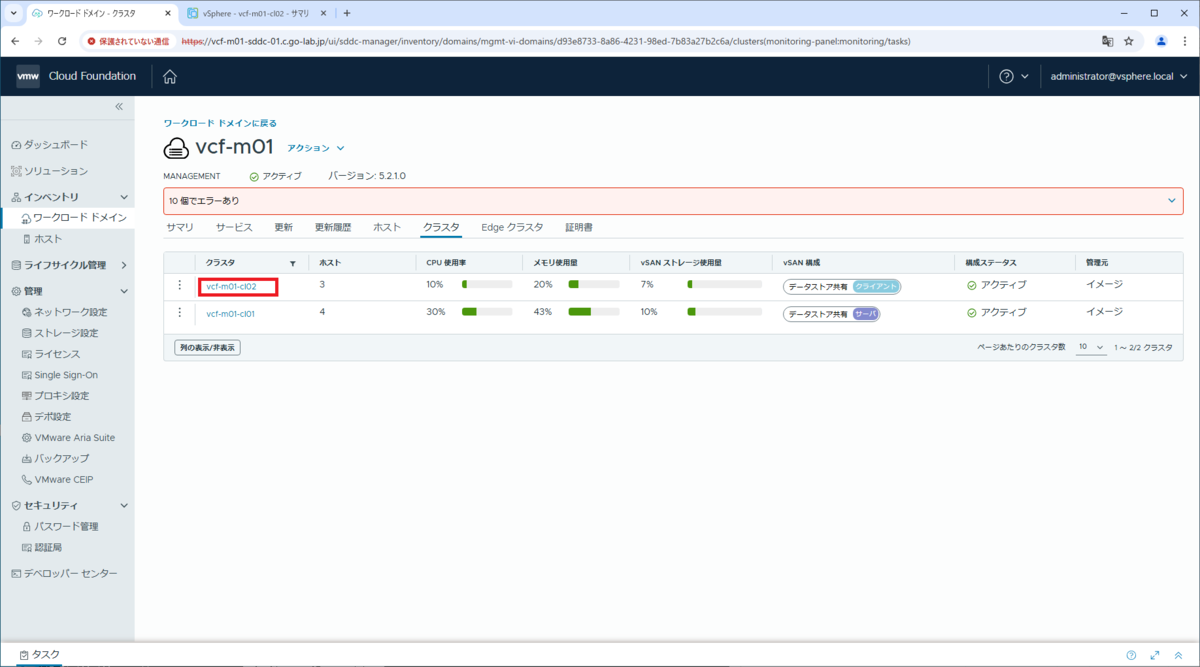Collapse the left navigation sidebar
The height and width of the screenshot is (667, 1200).
click(119, 106)
